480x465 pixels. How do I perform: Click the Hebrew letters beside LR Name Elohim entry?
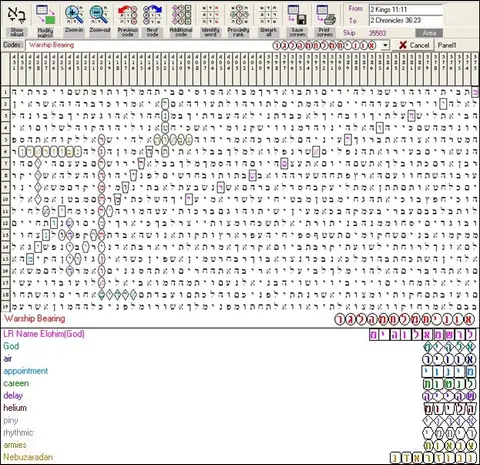tap(422, 335)
